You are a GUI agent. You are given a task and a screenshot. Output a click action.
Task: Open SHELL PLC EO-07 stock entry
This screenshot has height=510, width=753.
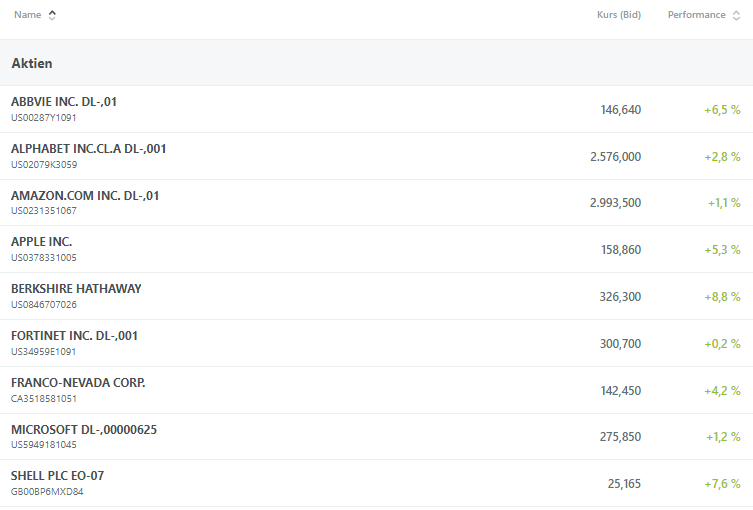[x=58, y=476]
